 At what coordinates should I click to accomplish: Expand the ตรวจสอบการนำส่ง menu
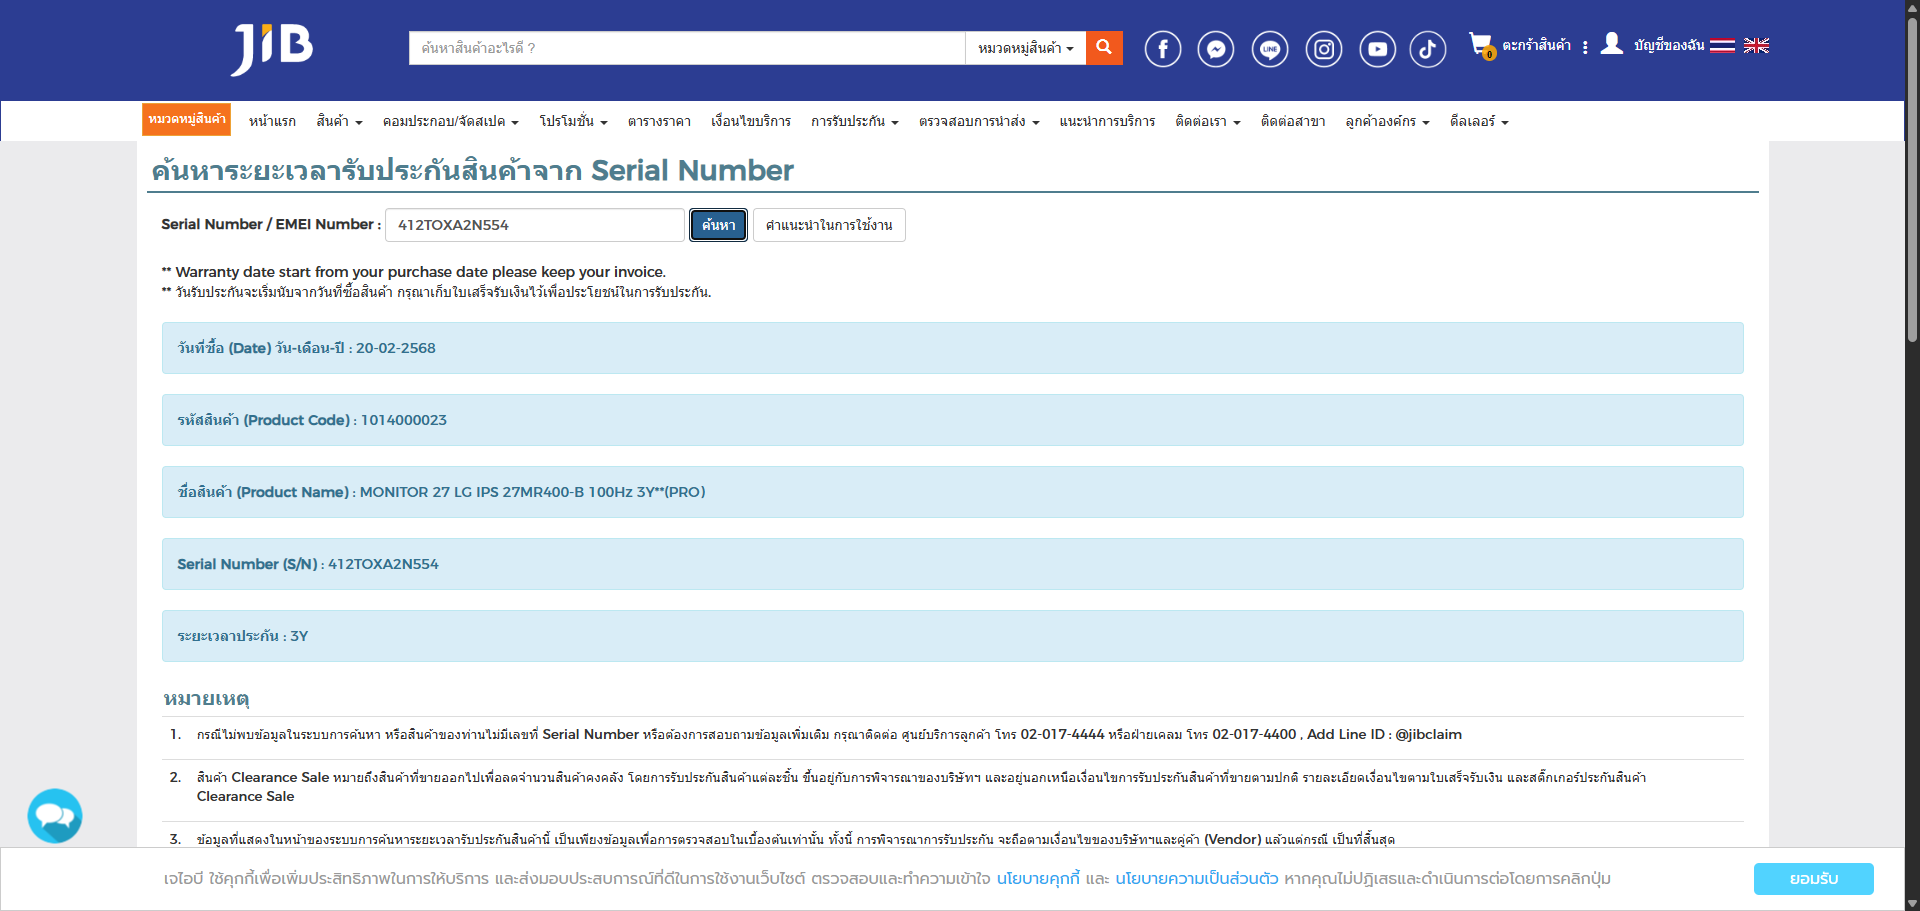[979, 121]
